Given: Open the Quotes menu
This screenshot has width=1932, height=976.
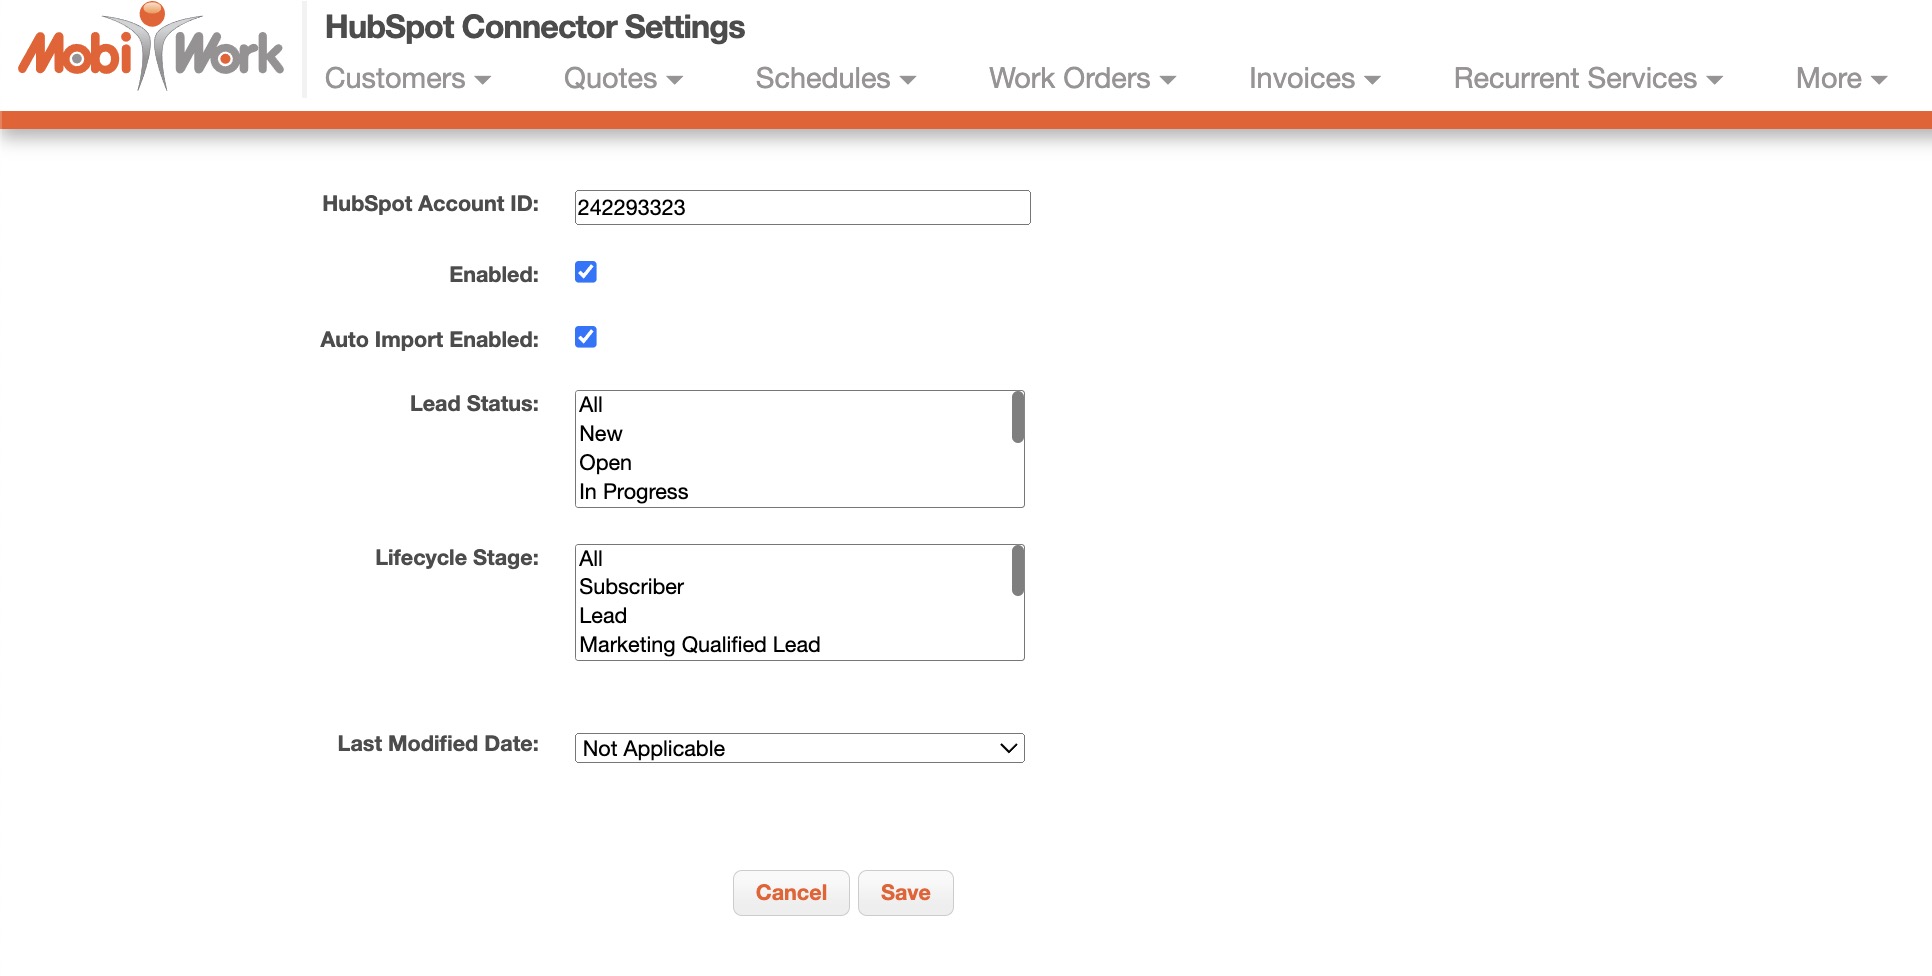Looking at the screenshot, I should (x=622, y=78).
